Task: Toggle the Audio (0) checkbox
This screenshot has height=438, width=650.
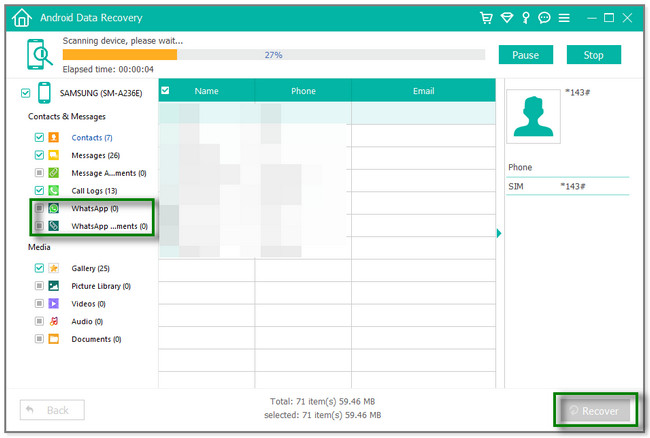Action: point(39,321)
